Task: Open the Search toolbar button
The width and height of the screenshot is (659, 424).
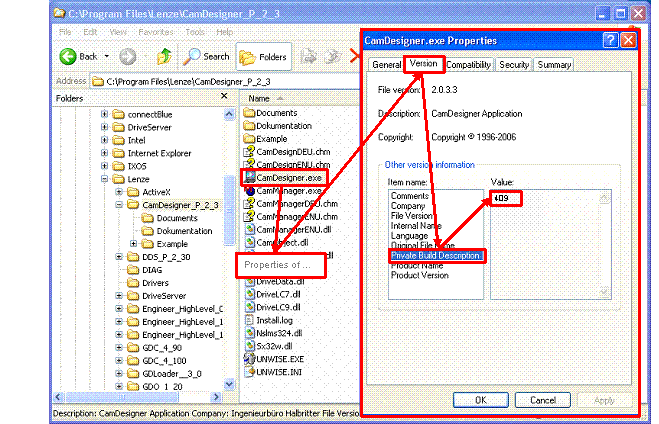Action: (206, 57)
